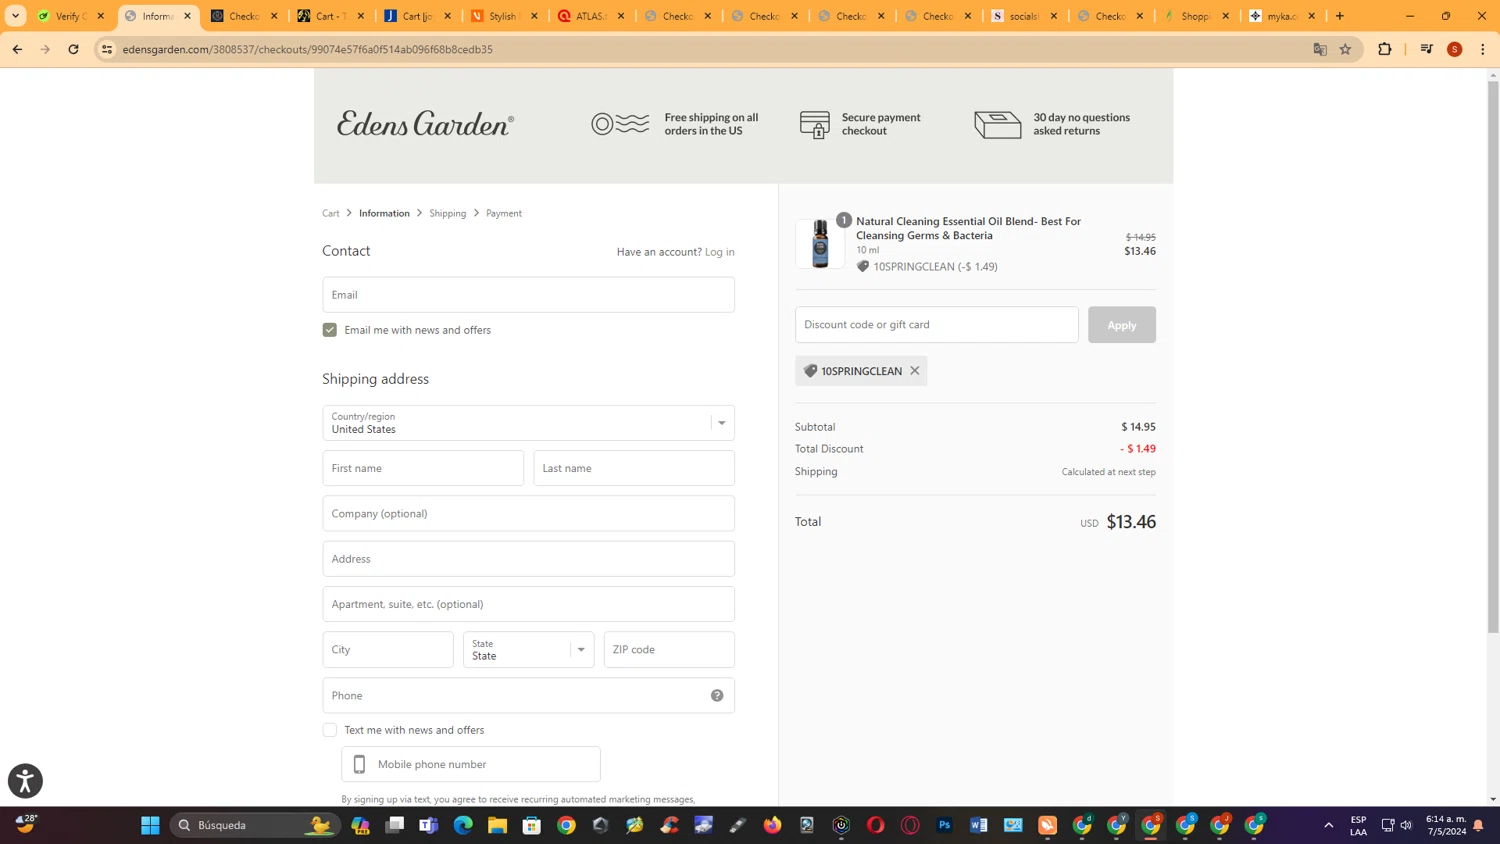Viewport: 1500px width, 844px height.
Task: Open the notifications bell in the taskbar
Action: [x=1478, y=825]
